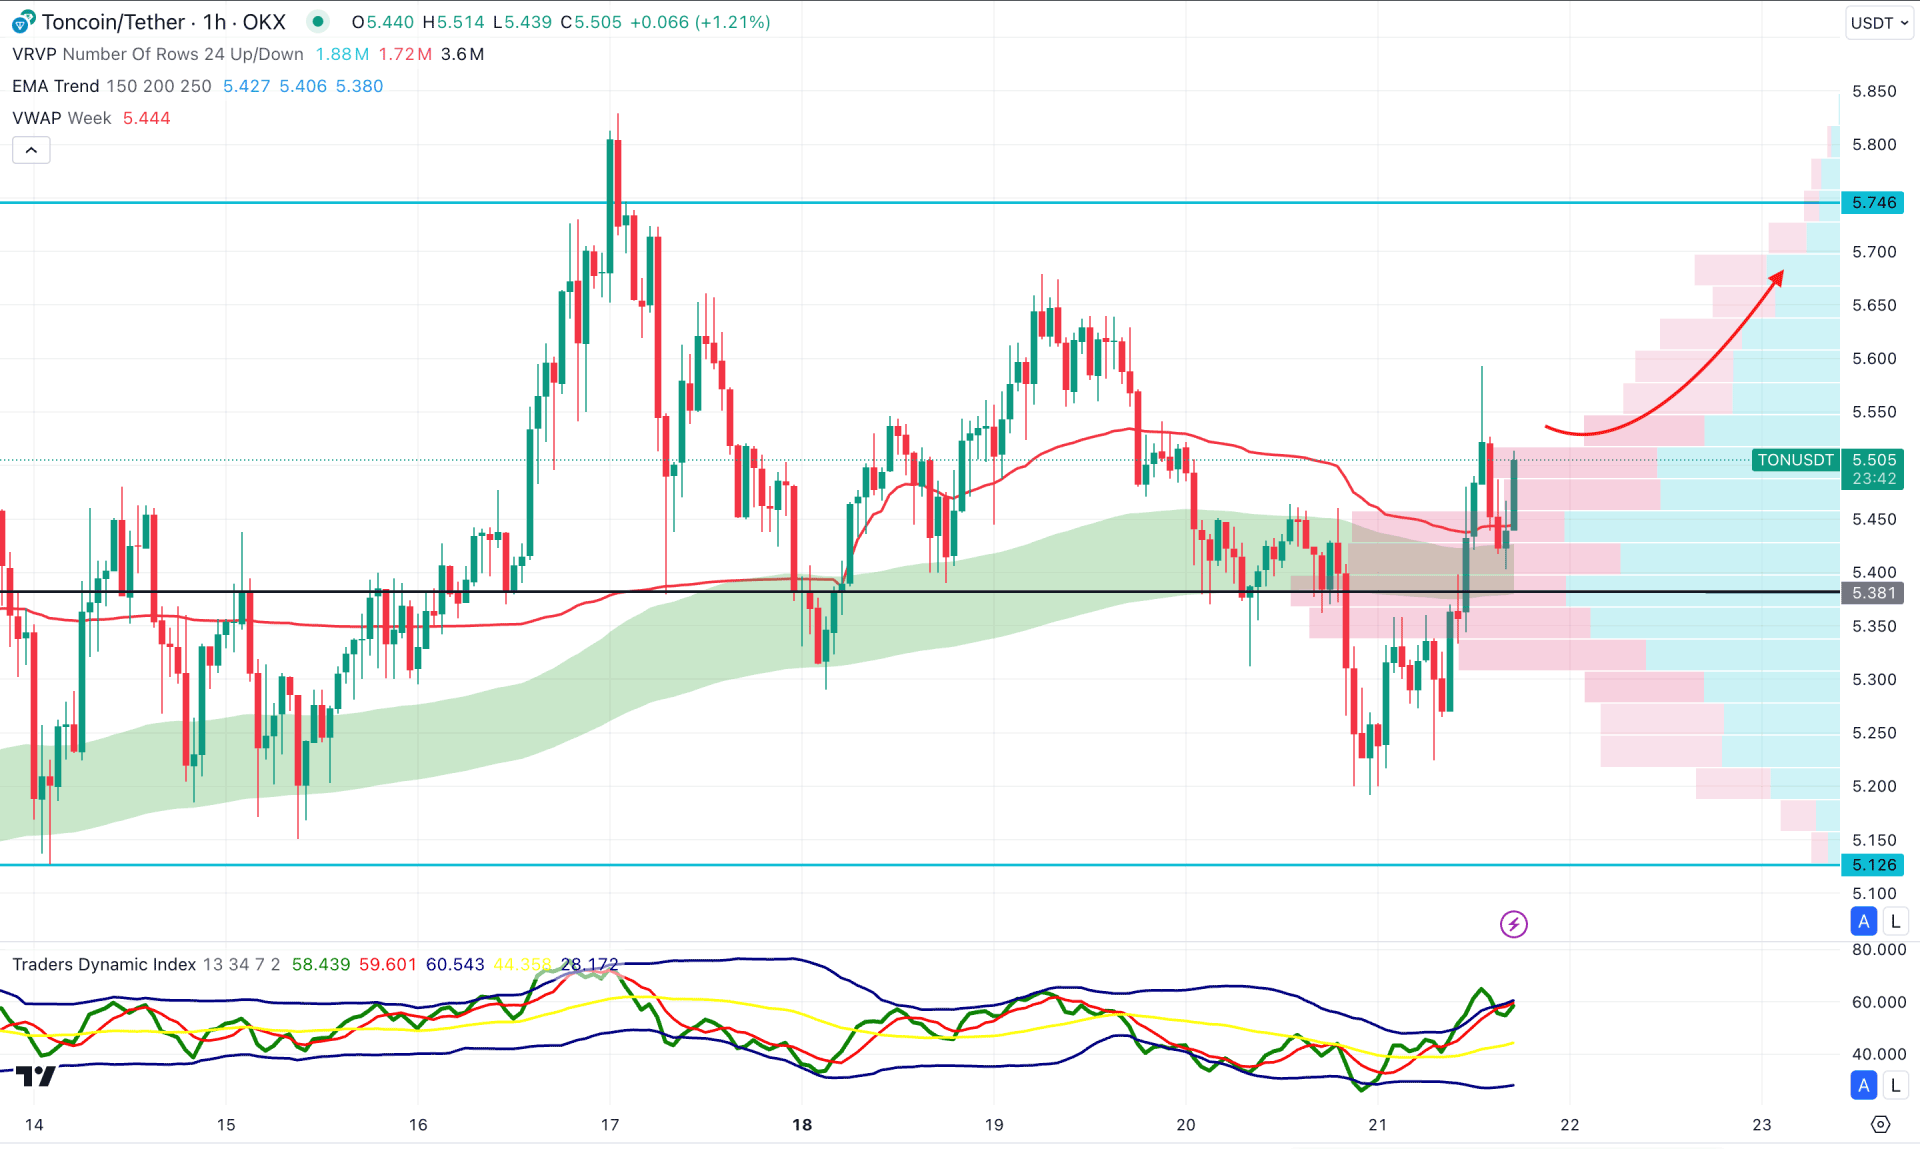Screen dimensions: 1920x1149
Task: Click the 5.126 horizontal line price label
Action: pos(1873,865)
